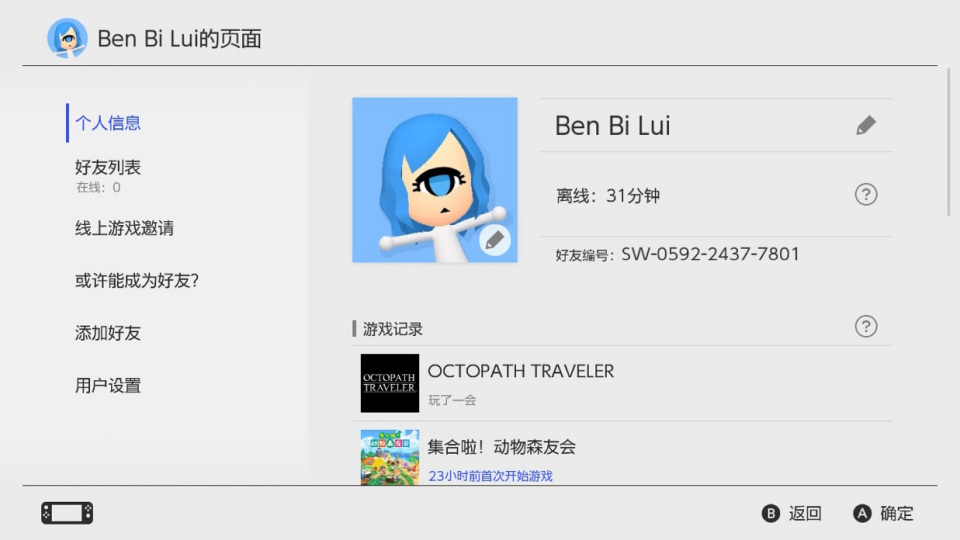Click the vertical scrollbar on the right edge

pyautogui.click(x=948, y=142)
